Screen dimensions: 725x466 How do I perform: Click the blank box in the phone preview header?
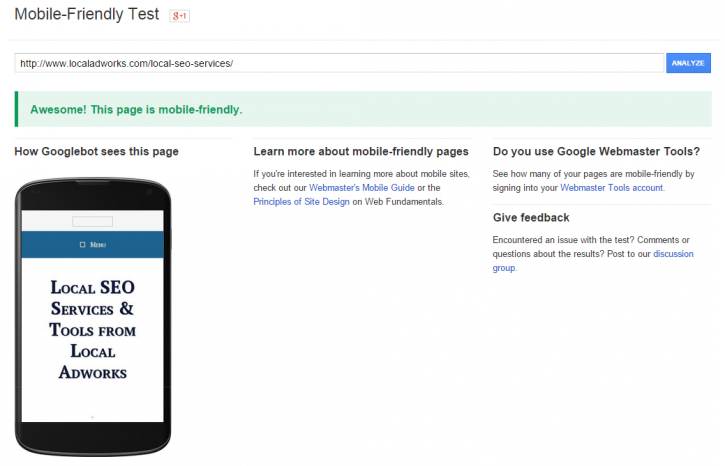pyautogui.click(x=92, y=221)
